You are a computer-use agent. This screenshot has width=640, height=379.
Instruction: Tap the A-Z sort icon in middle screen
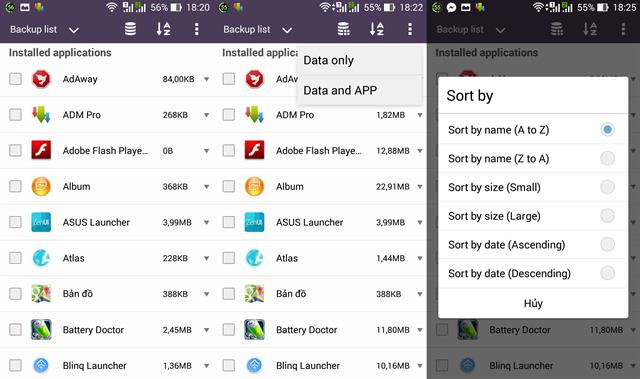(377, 29)
